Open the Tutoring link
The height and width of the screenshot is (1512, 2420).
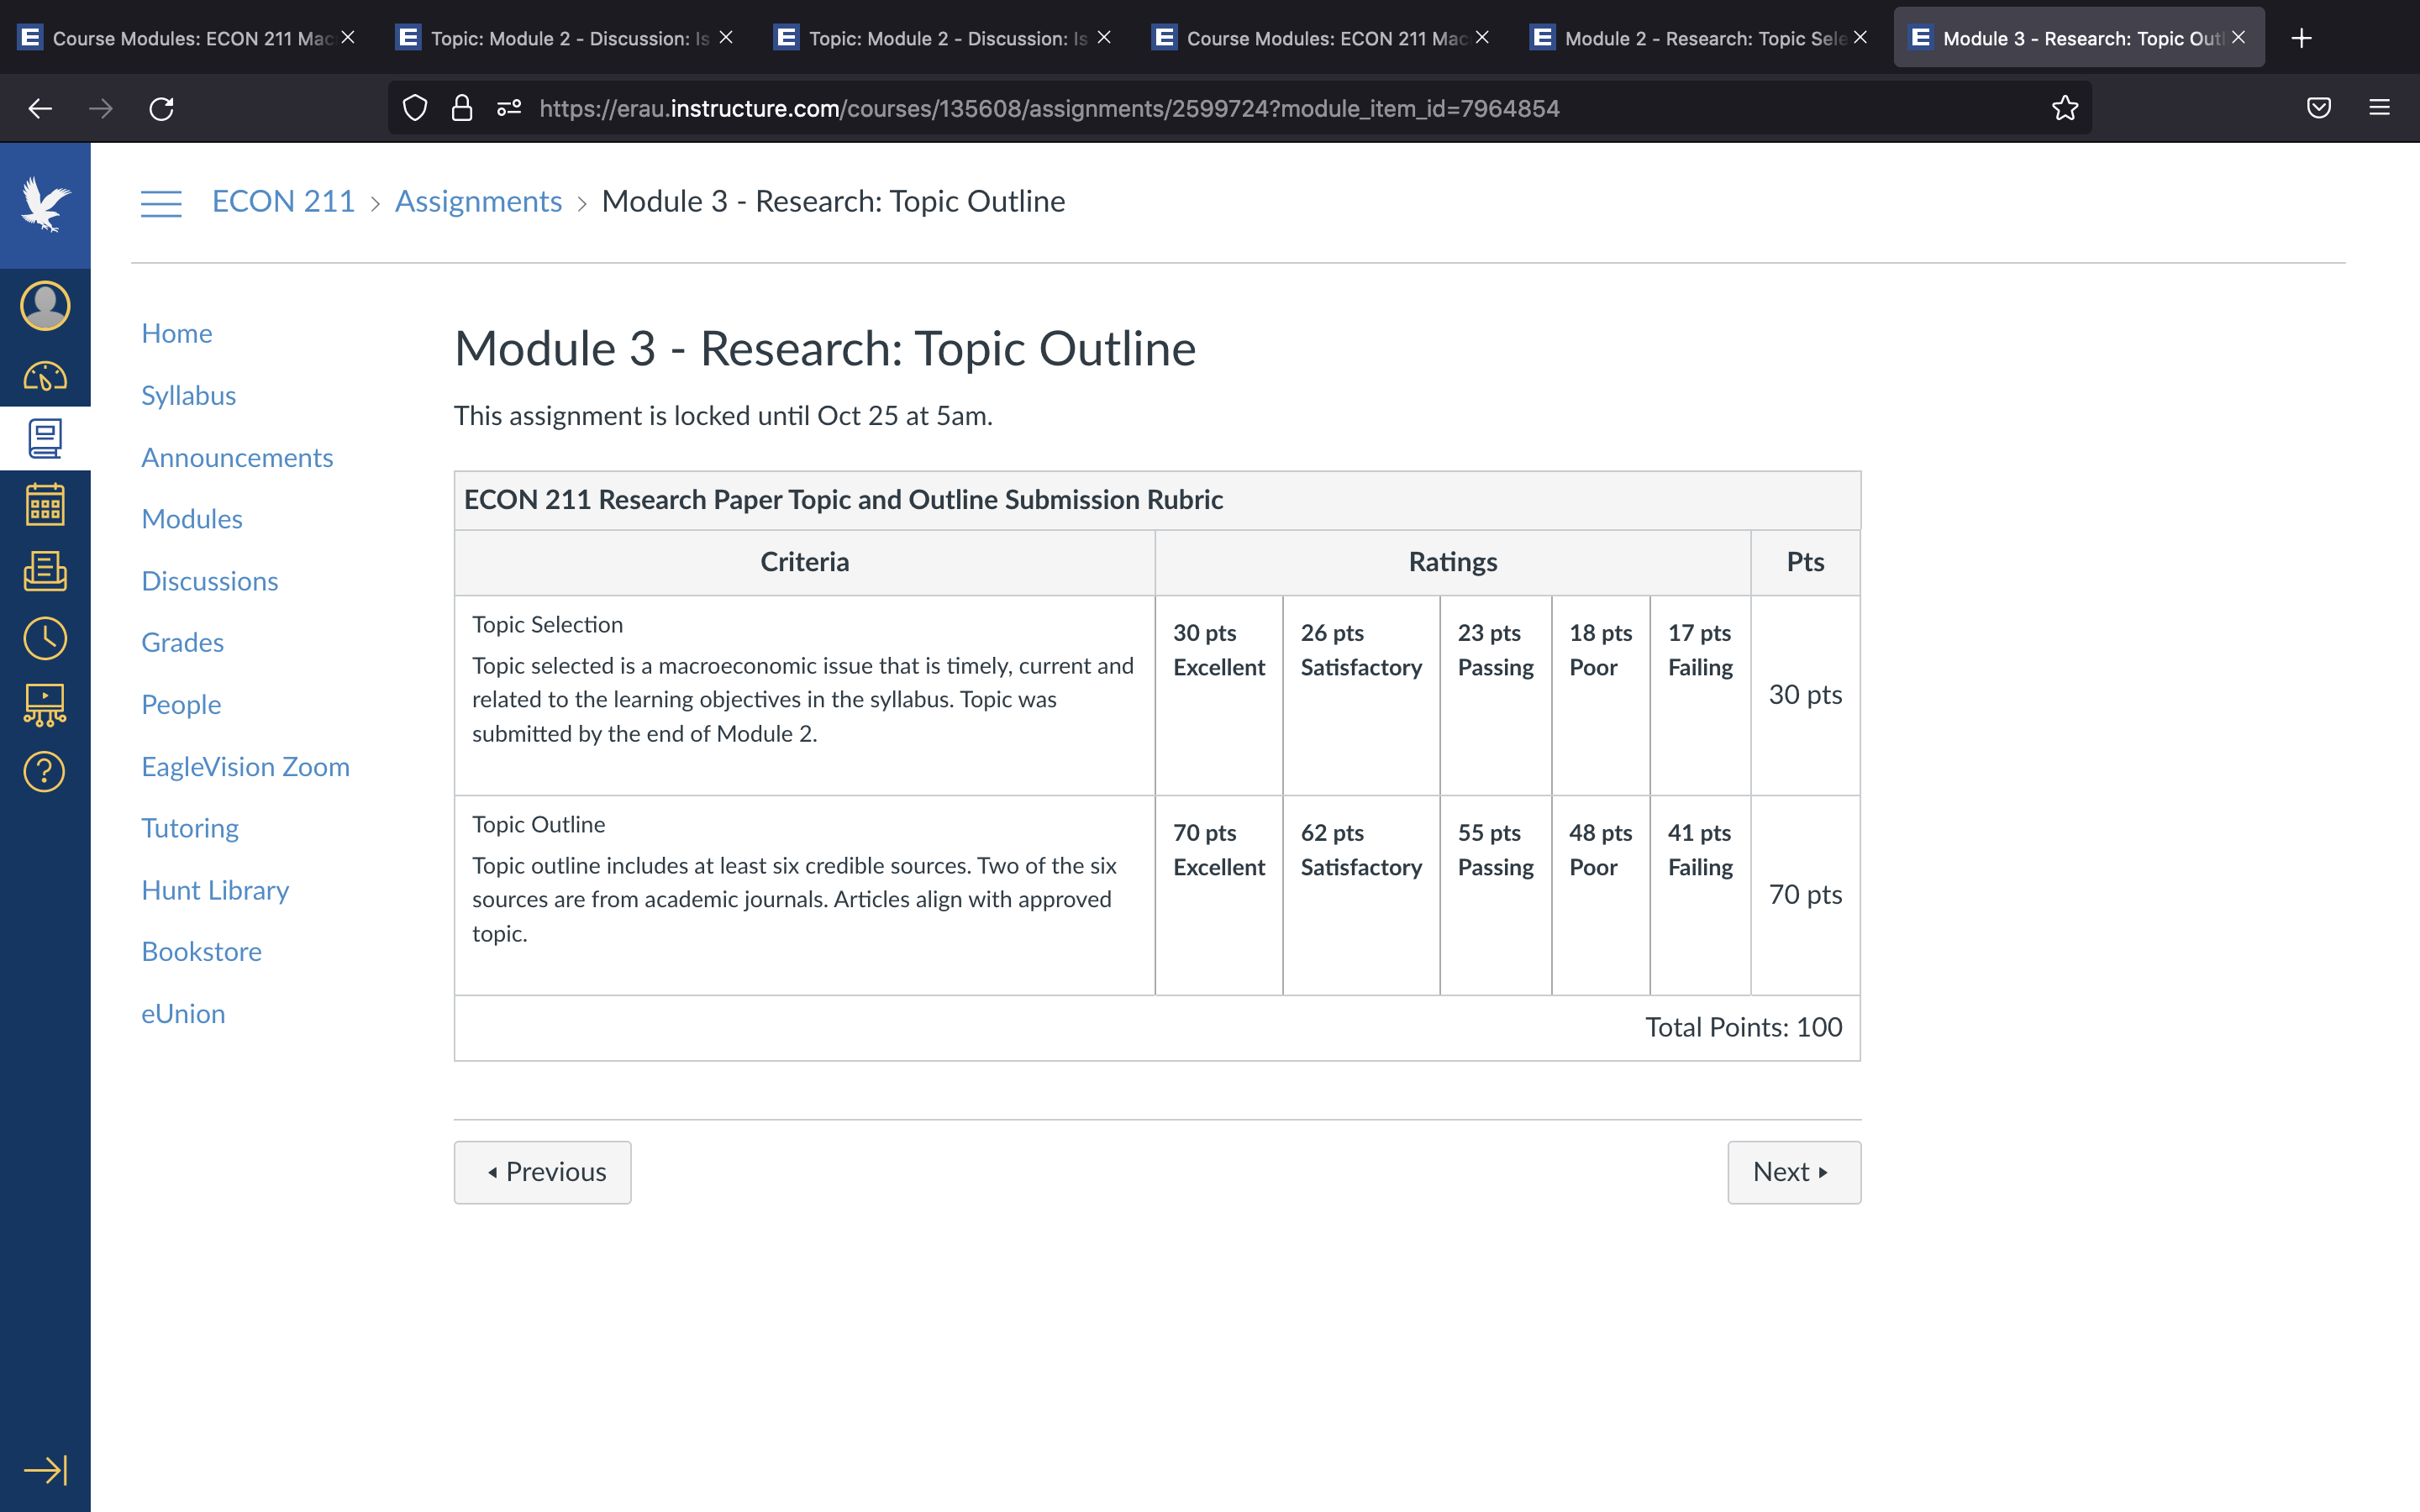(190, 828)
